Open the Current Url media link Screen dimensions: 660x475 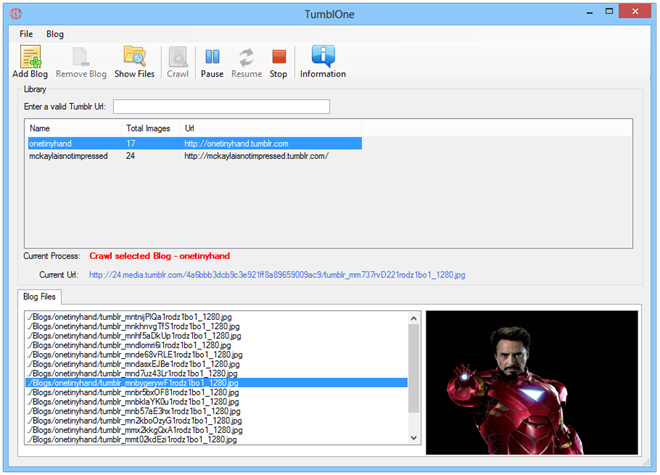(277, 275)
